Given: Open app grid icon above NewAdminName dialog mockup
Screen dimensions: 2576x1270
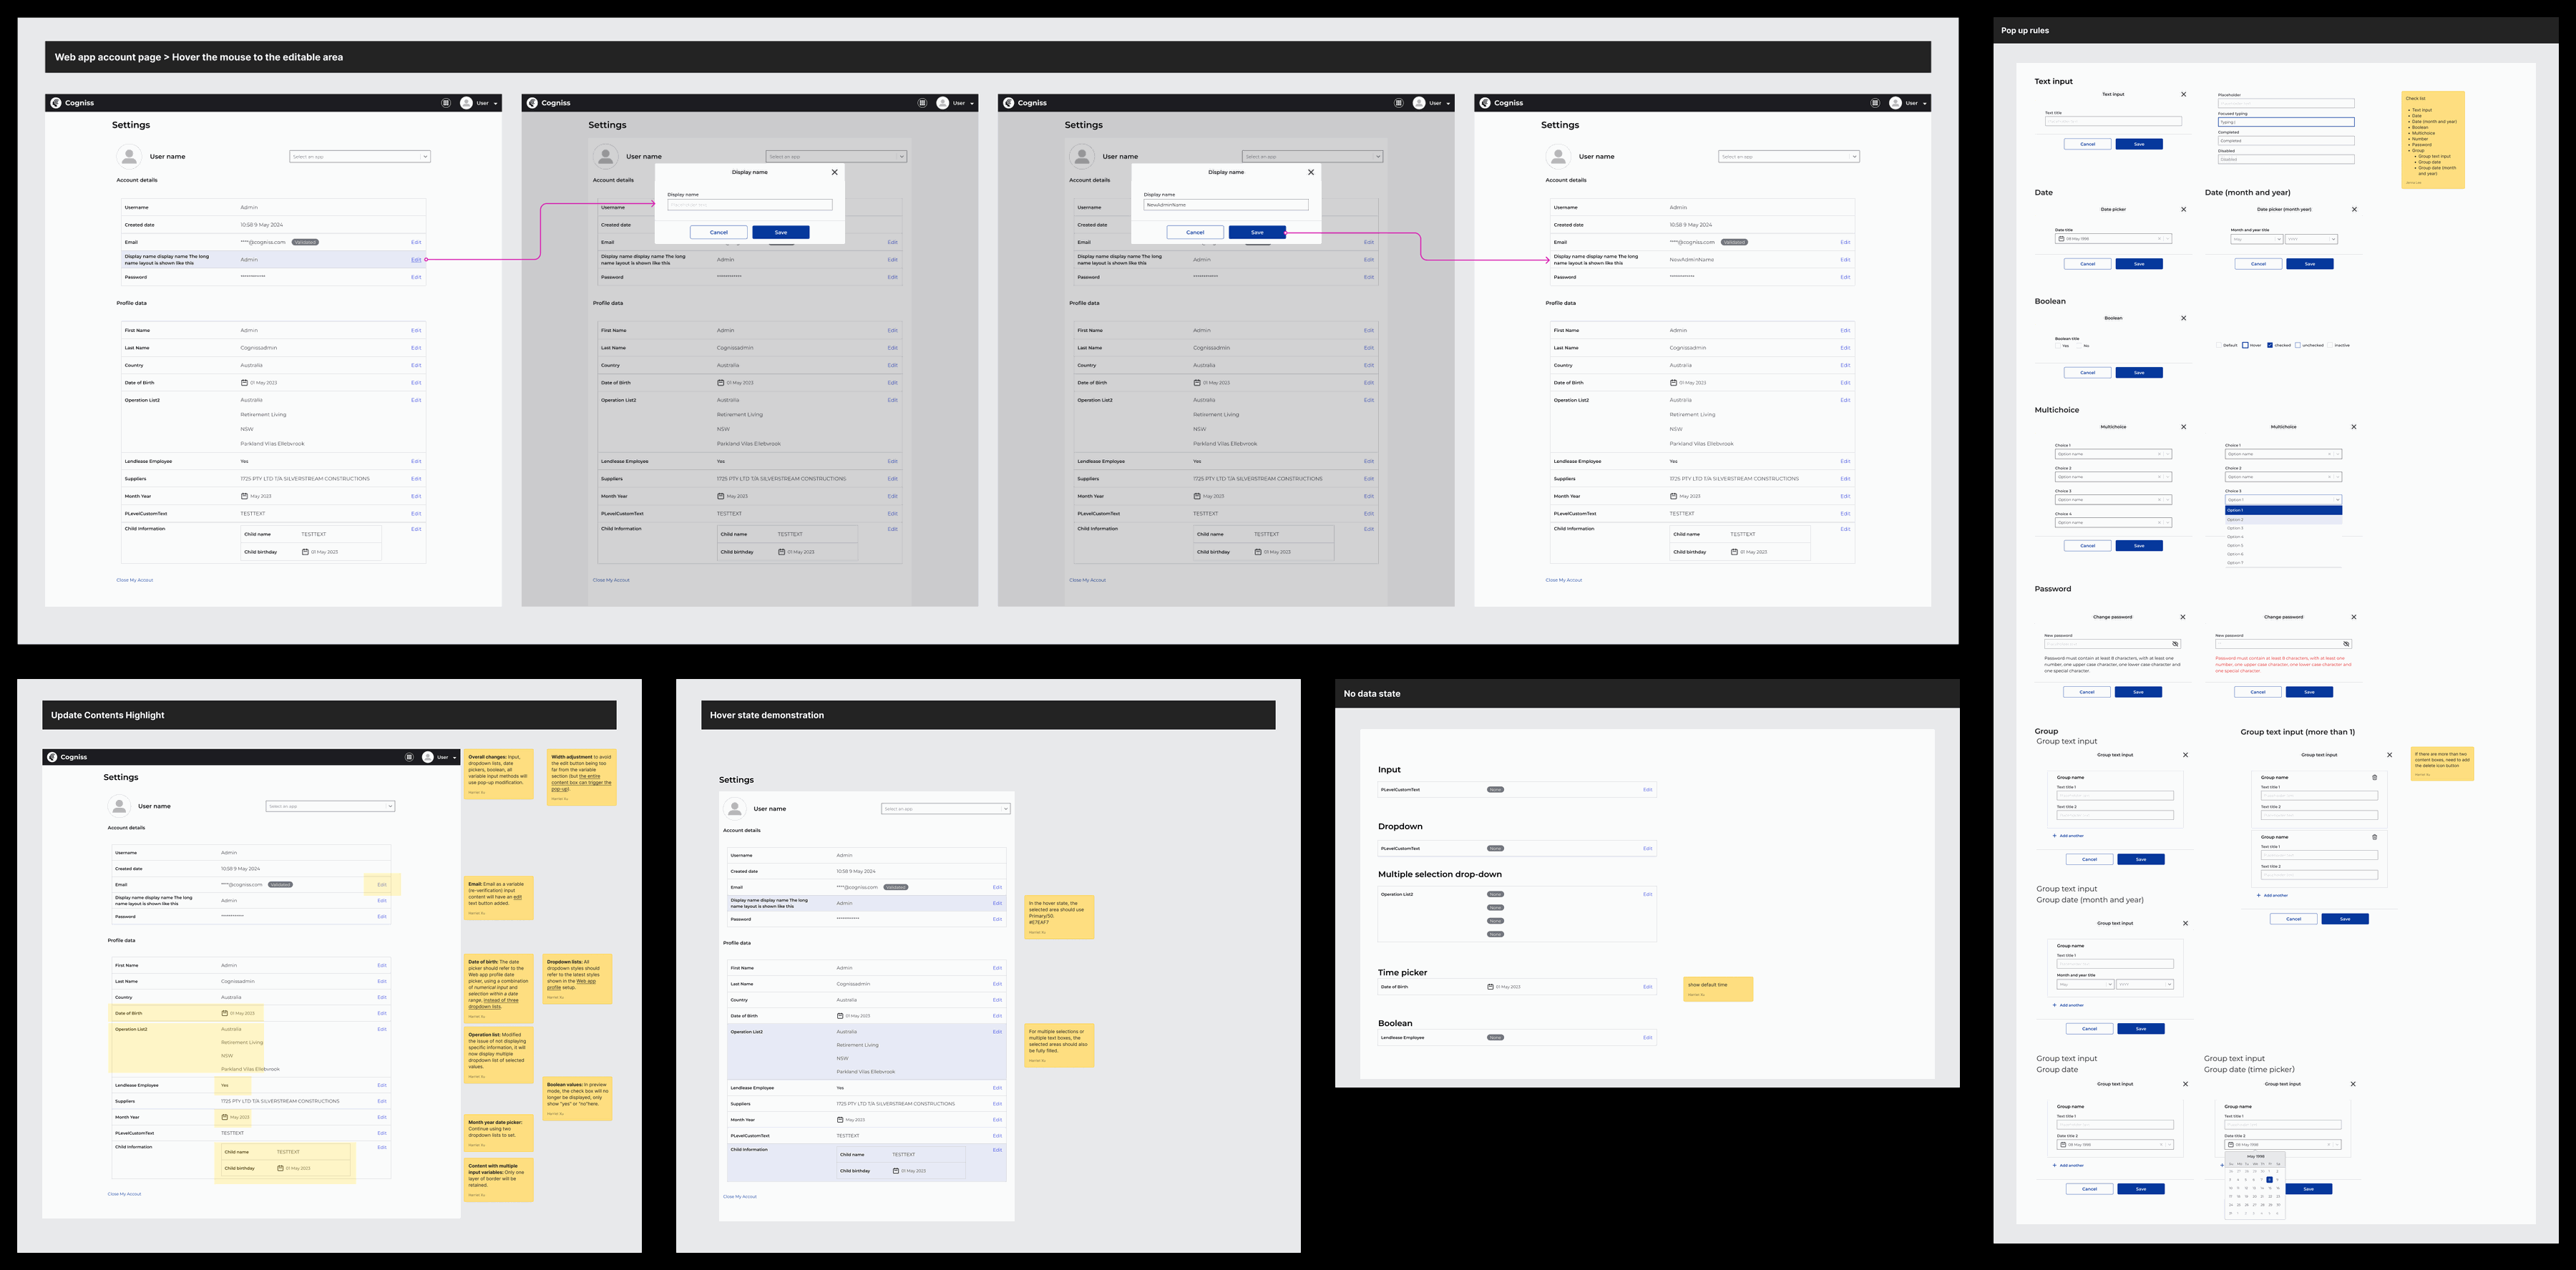Looking at the screenshot, I should coord(1399,103).
